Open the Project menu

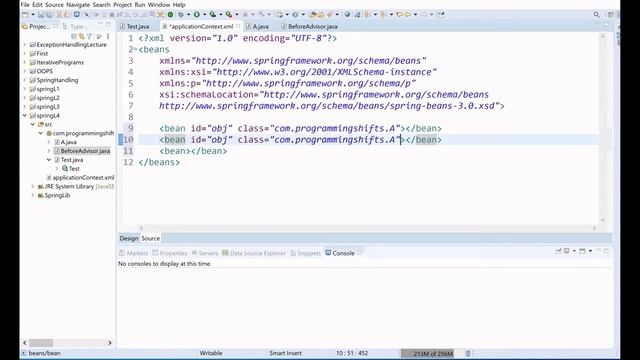tap(122, 5)
